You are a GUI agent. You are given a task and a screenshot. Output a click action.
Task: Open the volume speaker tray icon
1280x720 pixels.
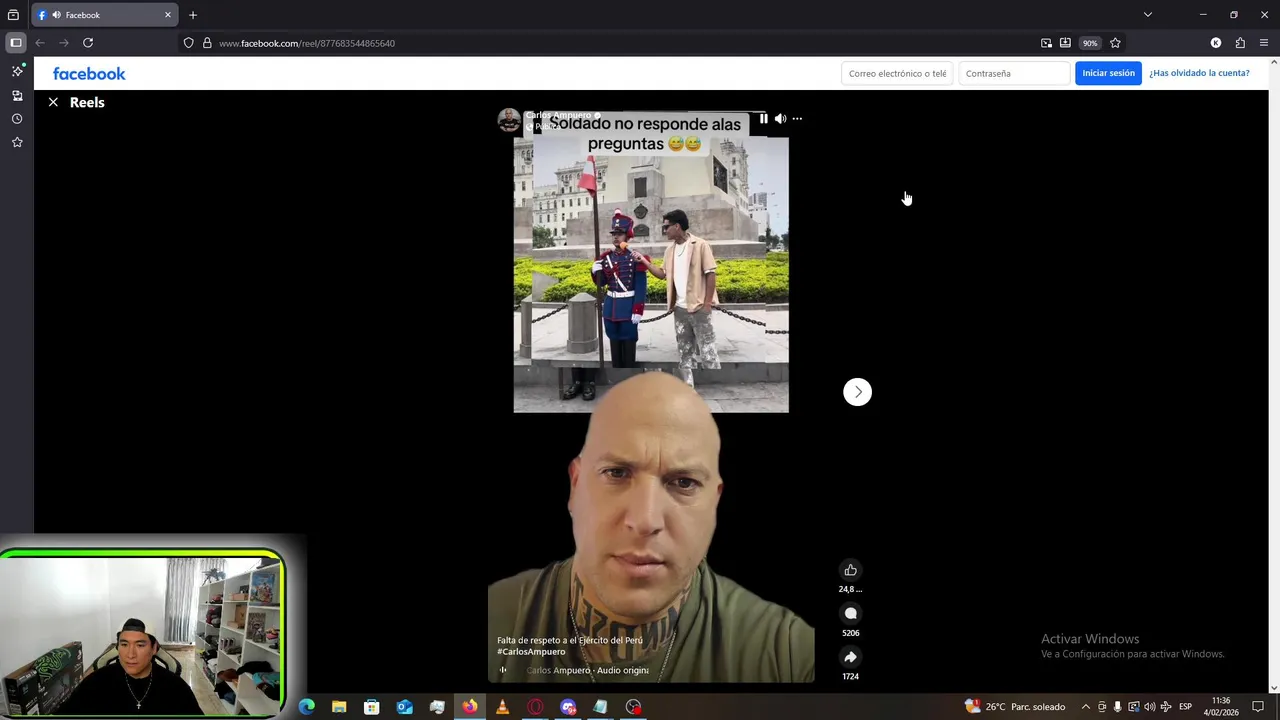coord(1149,707)
